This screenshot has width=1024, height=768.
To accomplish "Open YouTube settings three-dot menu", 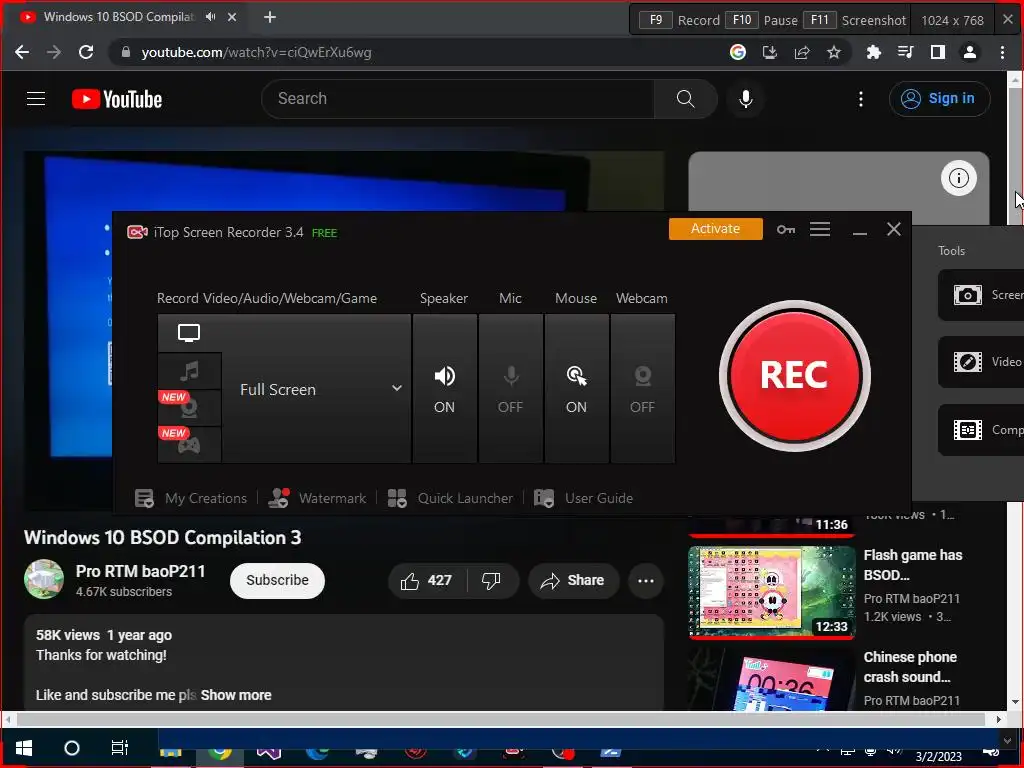I will coord(861,99).
